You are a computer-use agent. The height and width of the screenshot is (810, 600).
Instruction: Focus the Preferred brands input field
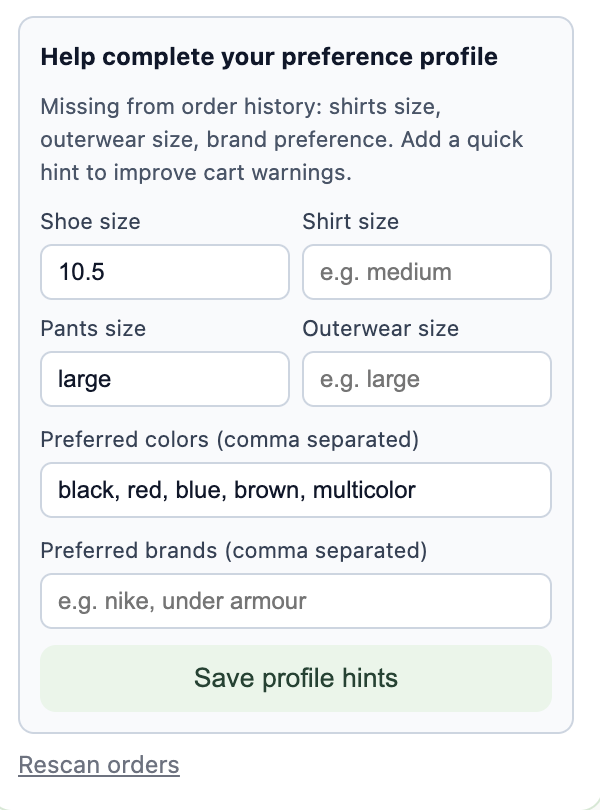coord(295,601)
